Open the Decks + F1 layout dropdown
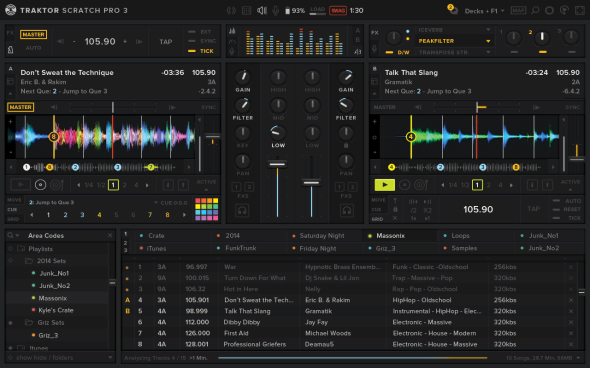The image size is (590, 368). (x=485, y=11)
